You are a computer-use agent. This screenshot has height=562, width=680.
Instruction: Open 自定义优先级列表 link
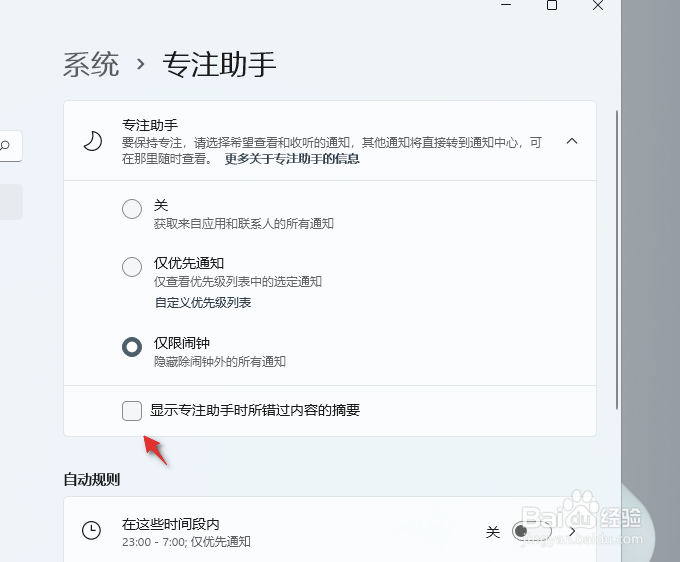pyautogui.click(x=202, y=302)
